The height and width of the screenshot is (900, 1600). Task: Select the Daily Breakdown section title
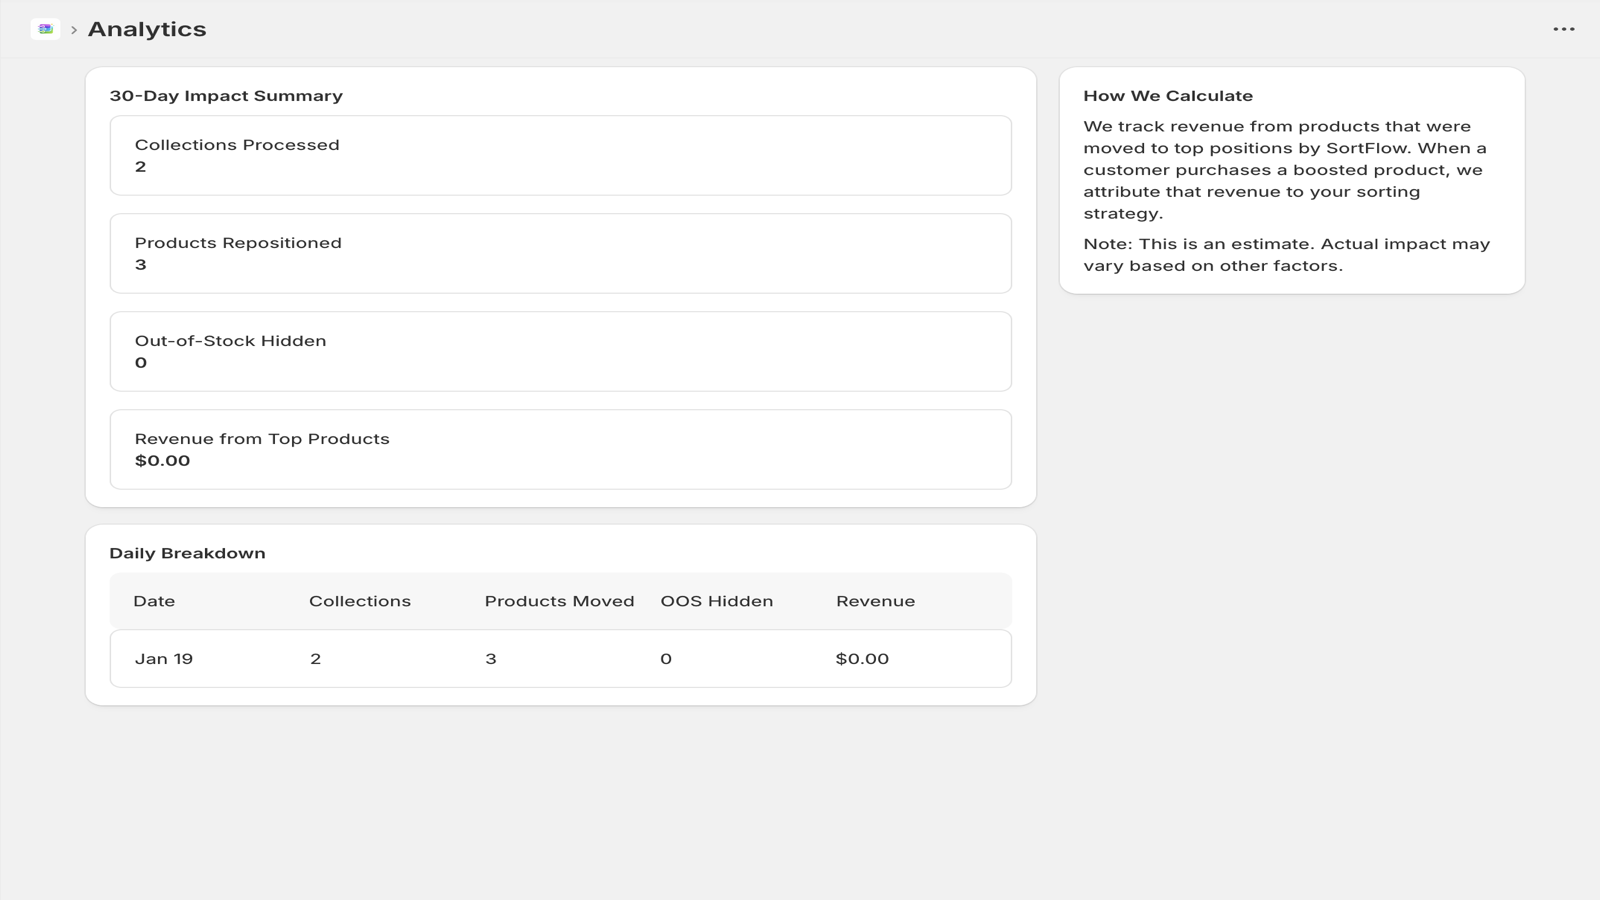pos(189,552)
